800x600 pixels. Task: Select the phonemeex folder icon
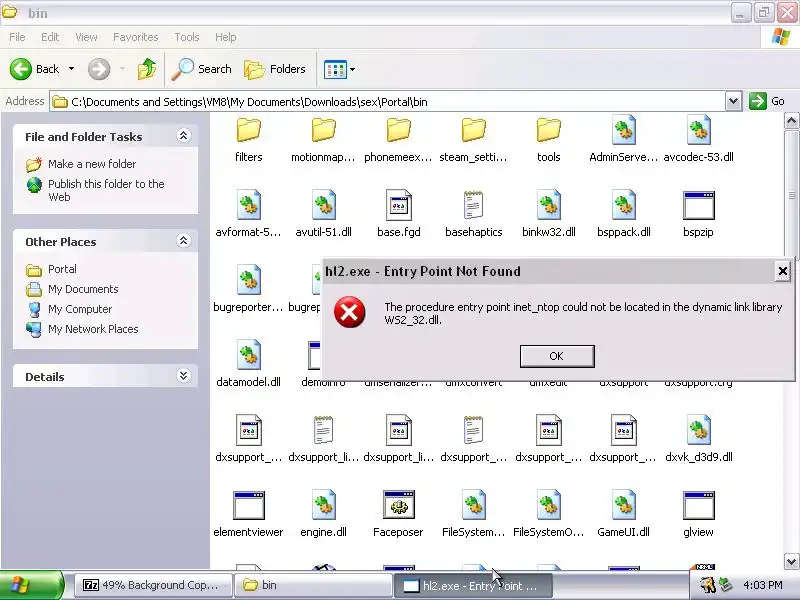(398, 130)
